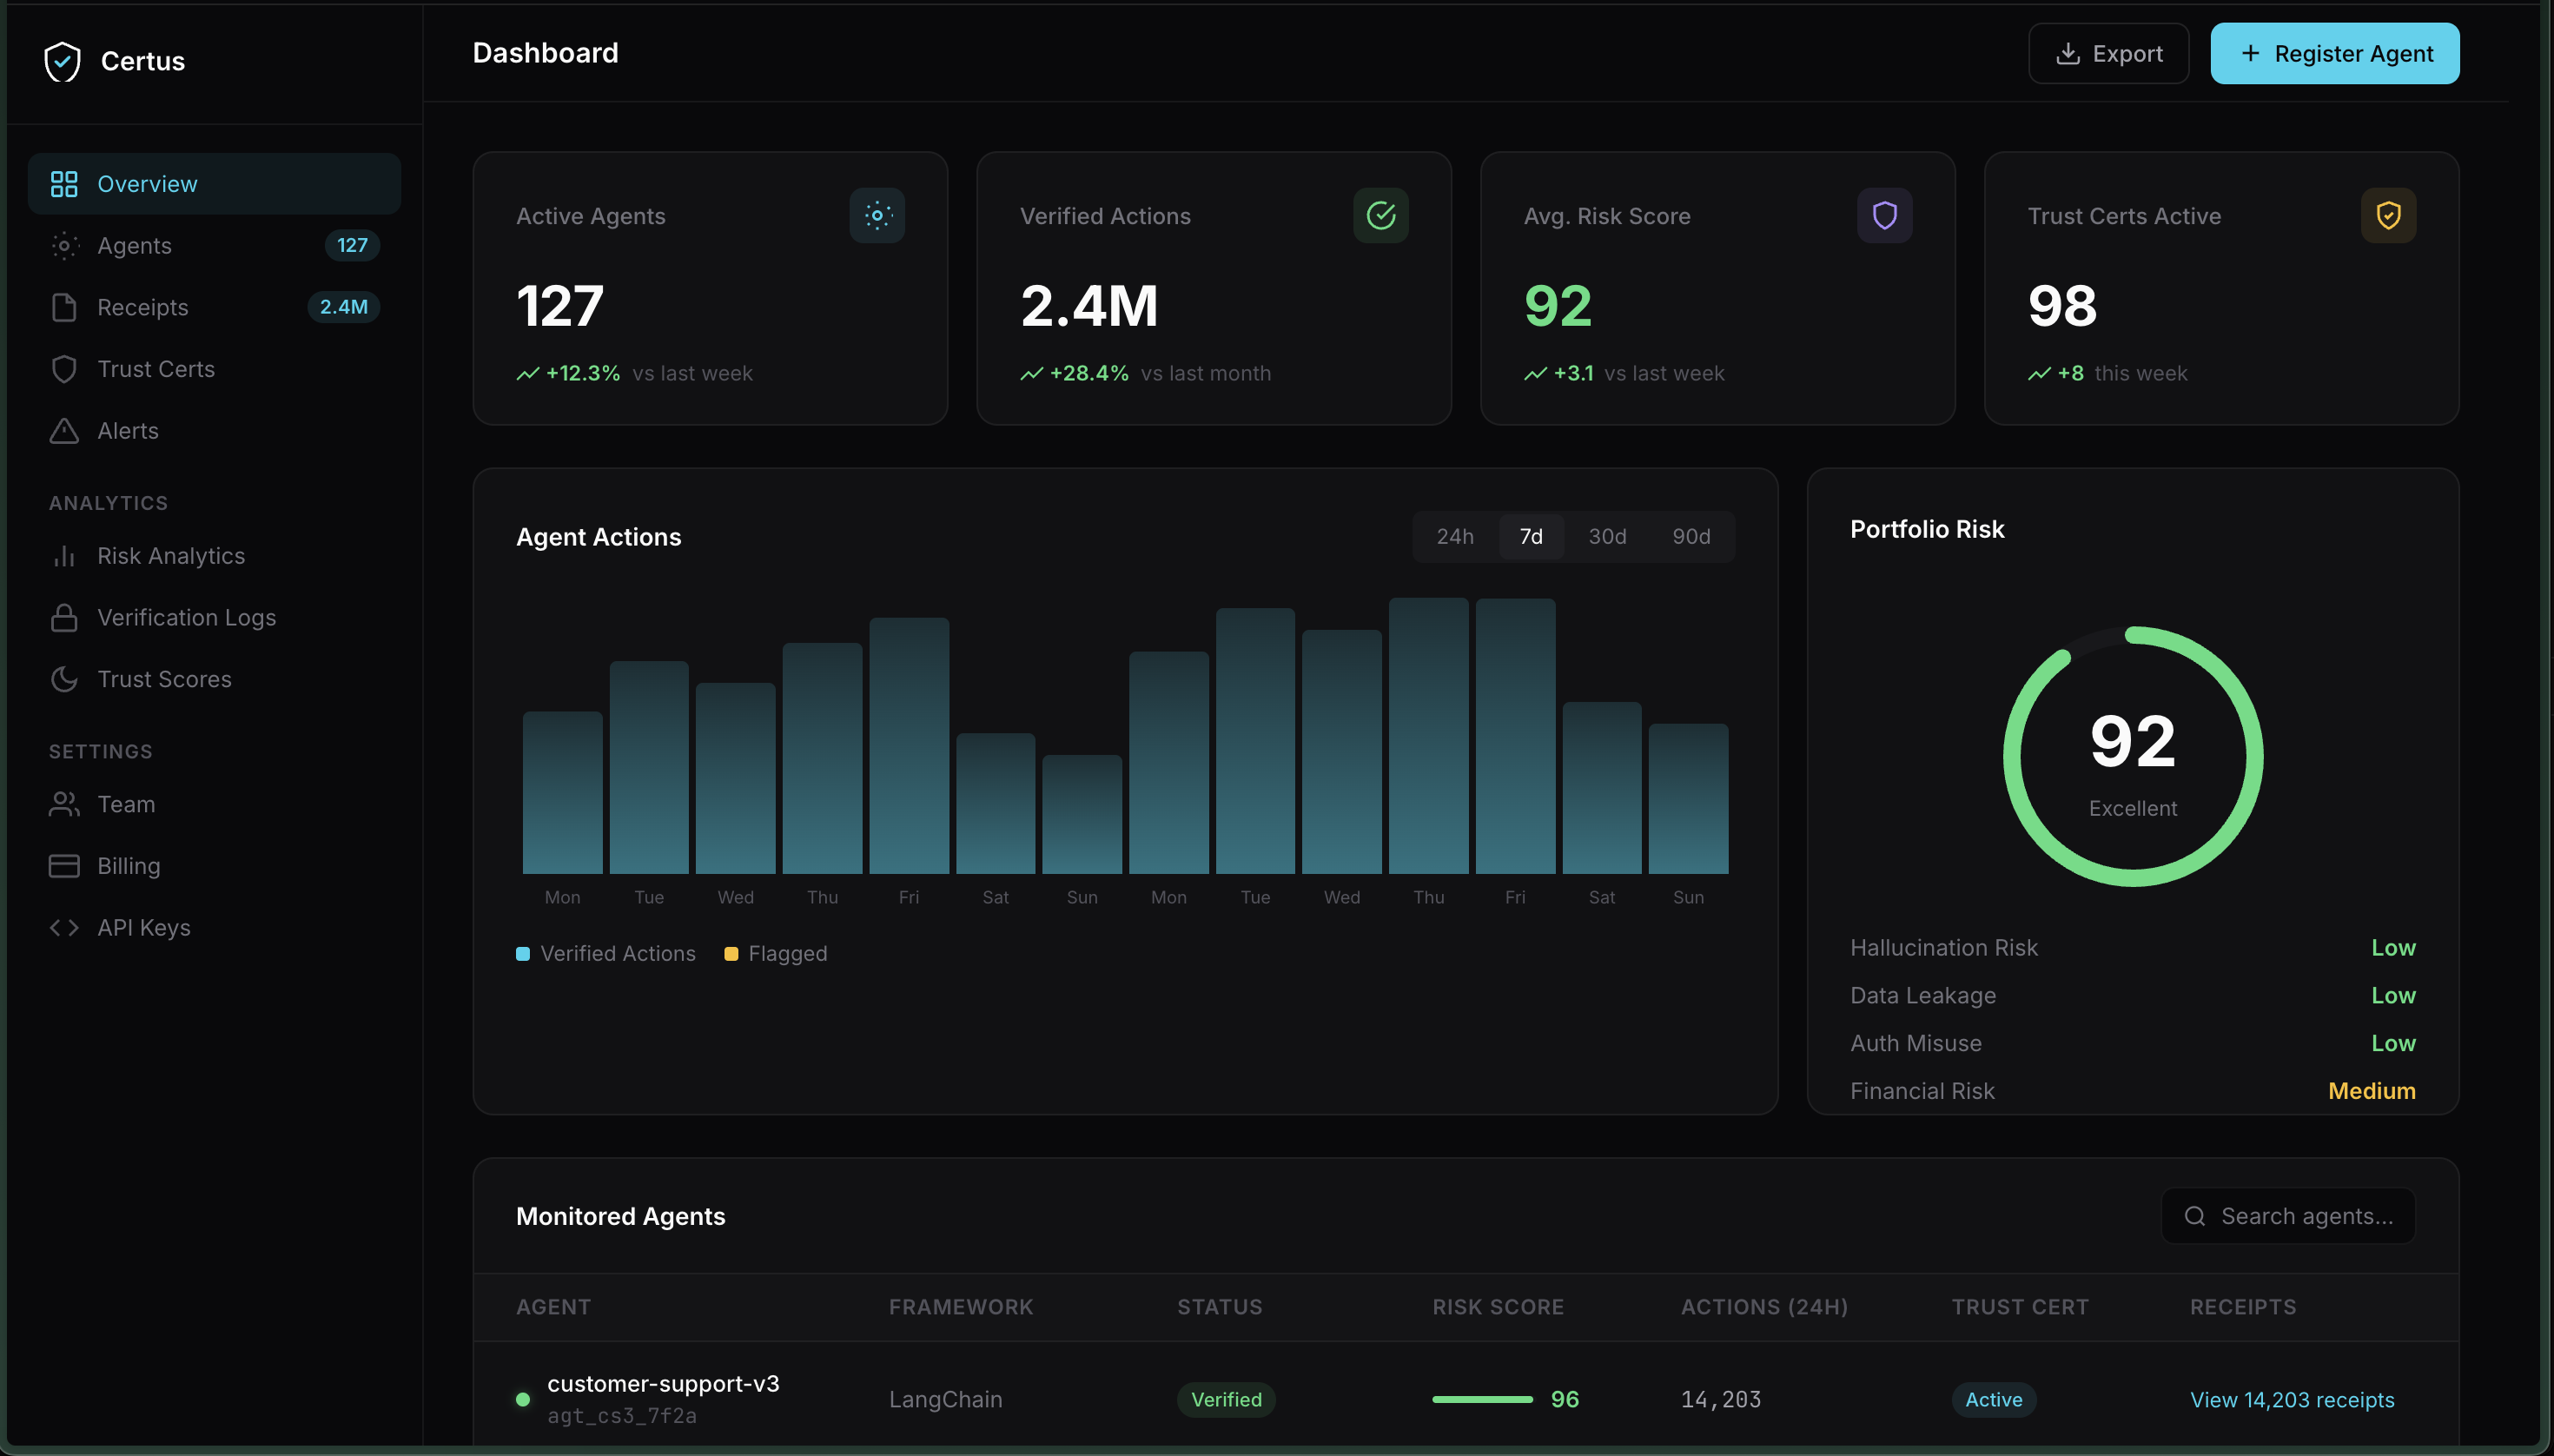Click the Billing credit card icon
This screenshot has width=2554, height=1456.
coord(64,866)
